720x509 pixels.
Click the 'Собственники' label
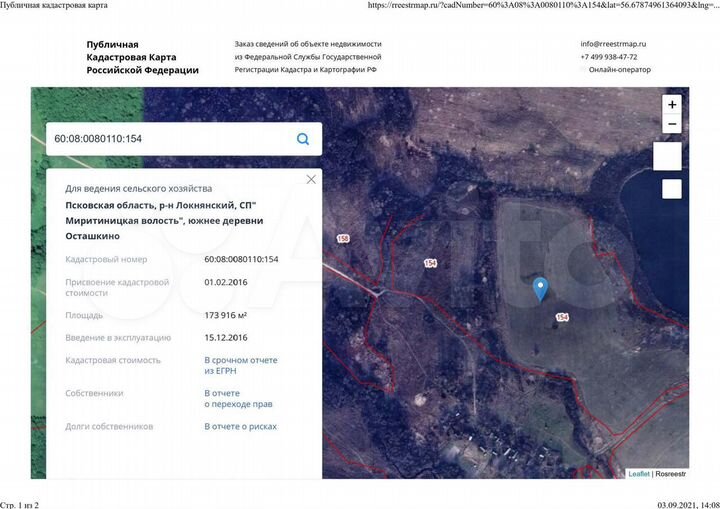(94, 393)
